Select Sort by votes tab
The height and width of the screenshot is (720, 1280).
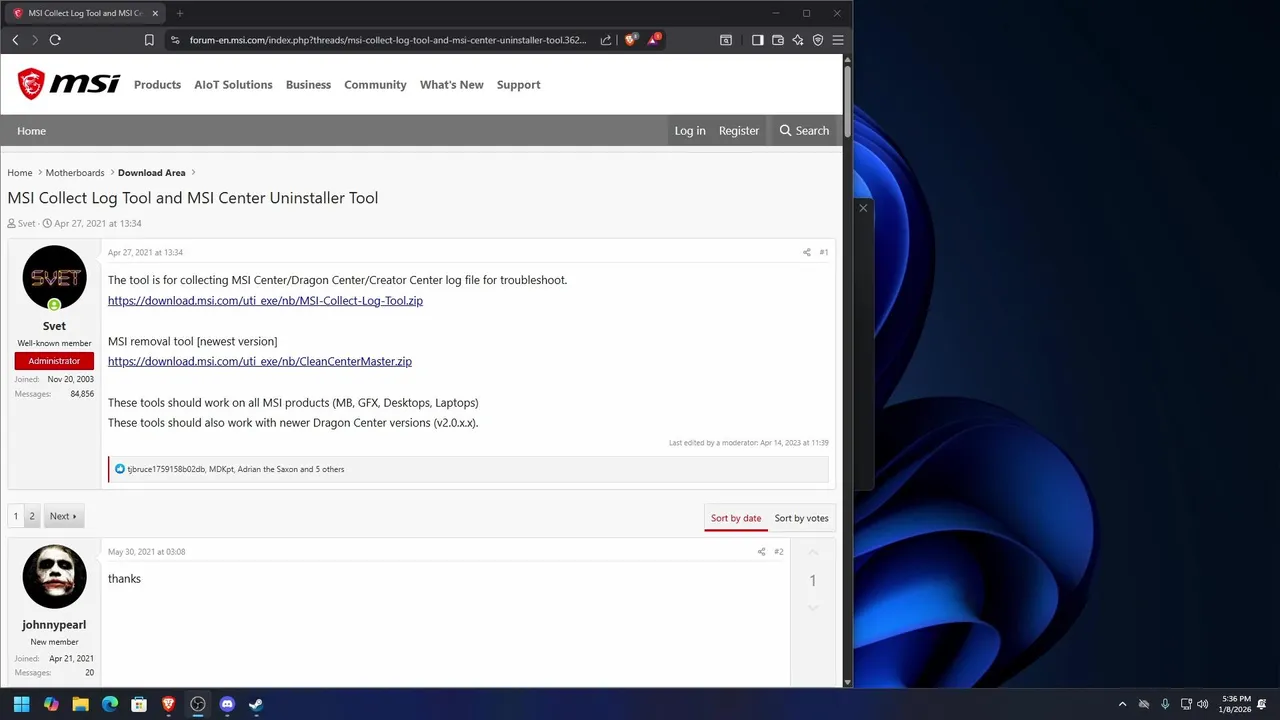click(802, 518)
